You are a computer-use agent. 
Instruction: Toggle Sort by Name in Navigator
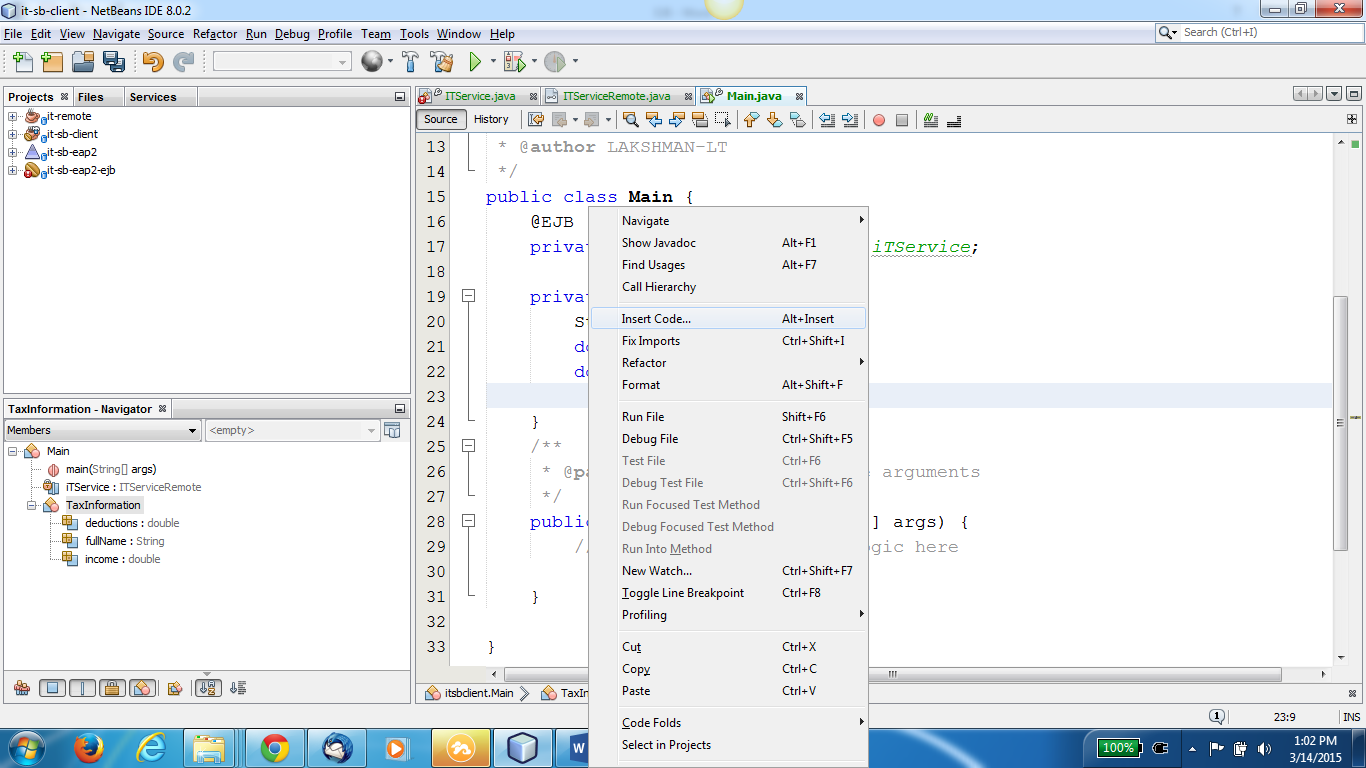[x=208, y=688]
